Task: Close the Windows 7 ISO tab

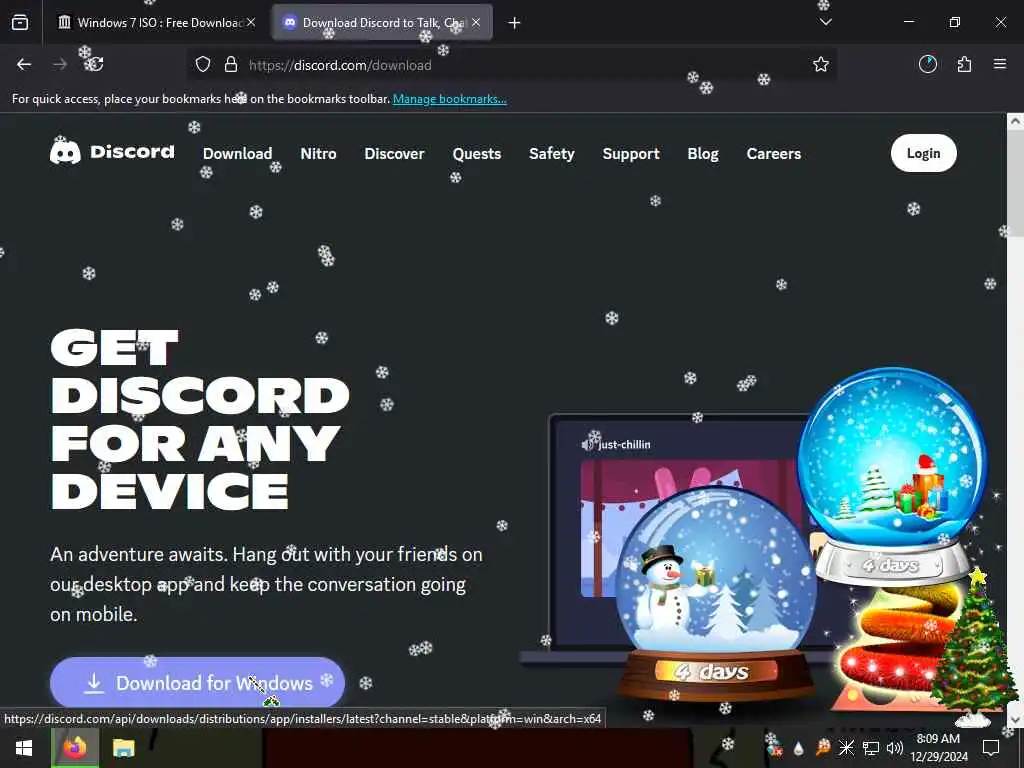Action: point(251,22)
